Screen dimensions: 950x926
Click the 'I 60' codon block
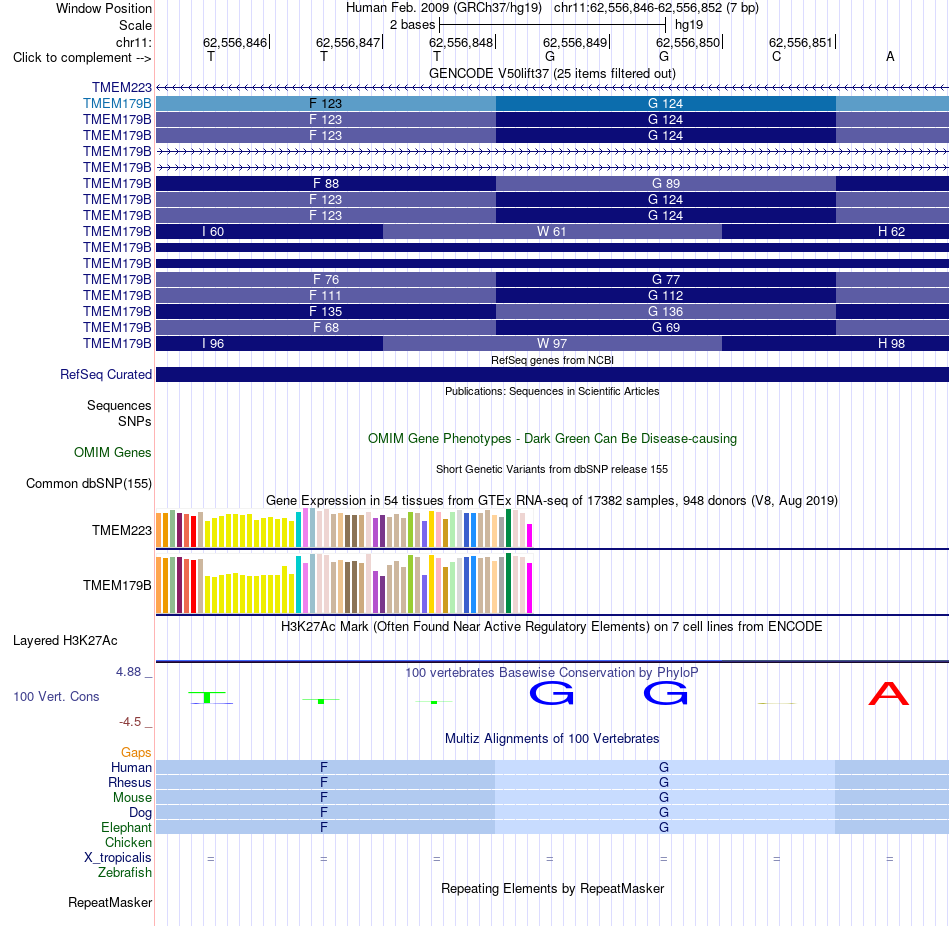[270, 232]
